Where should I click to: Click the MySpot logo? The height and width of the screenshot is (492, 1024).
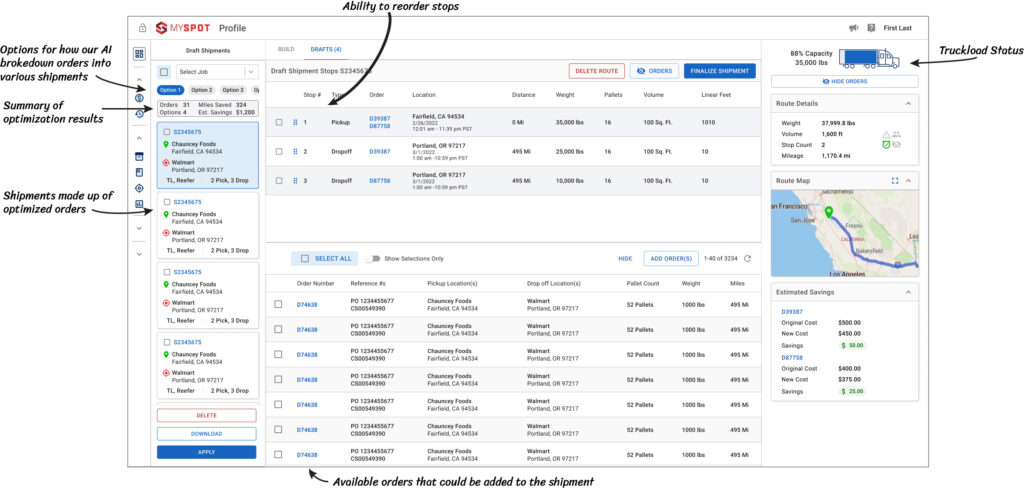185,28
